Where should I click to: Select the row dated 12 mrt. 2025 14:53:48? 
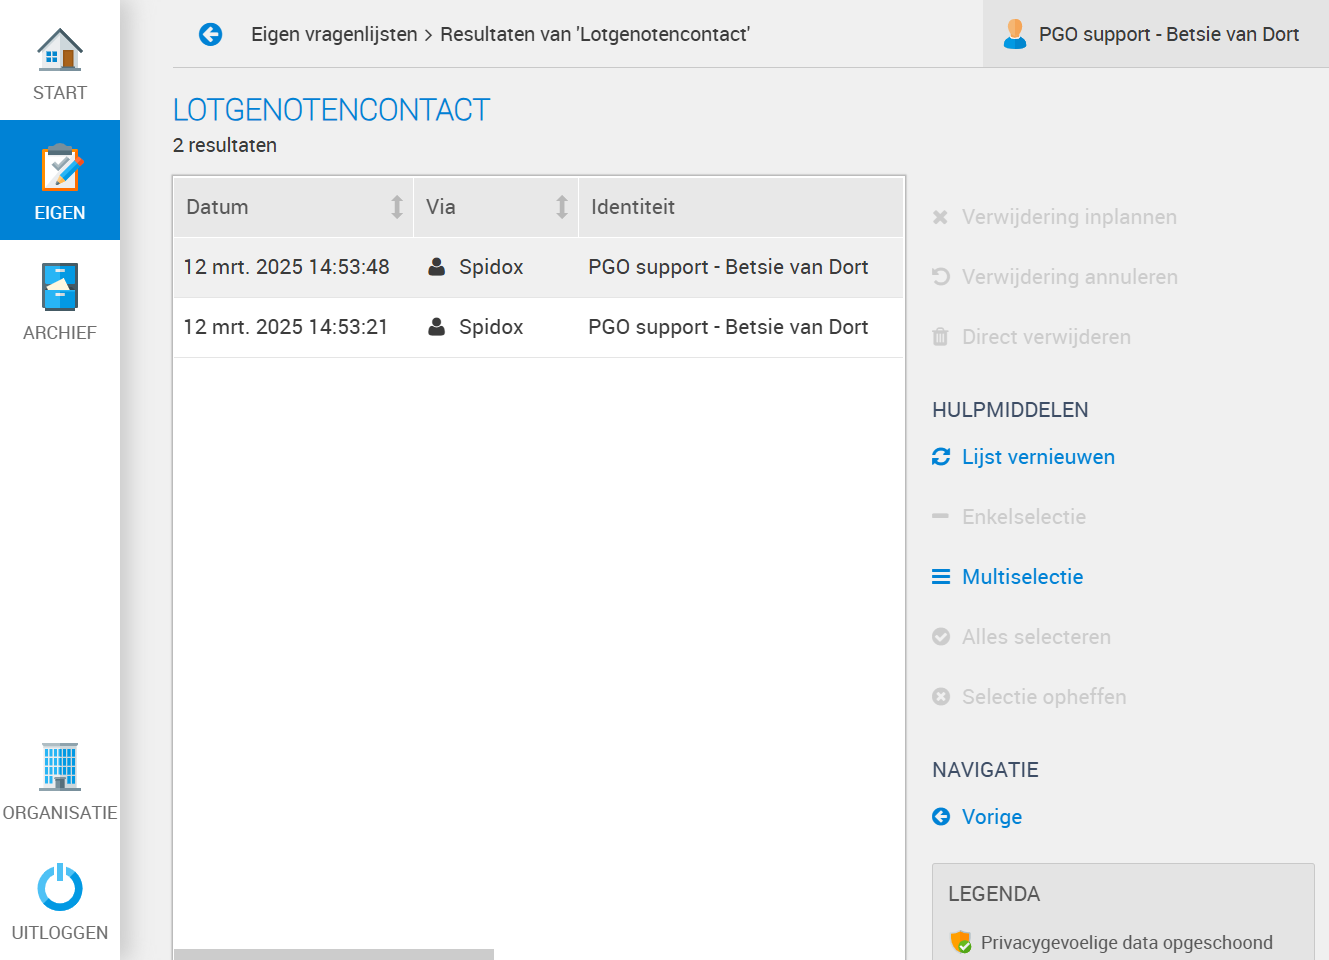click(x=539, y=267)
